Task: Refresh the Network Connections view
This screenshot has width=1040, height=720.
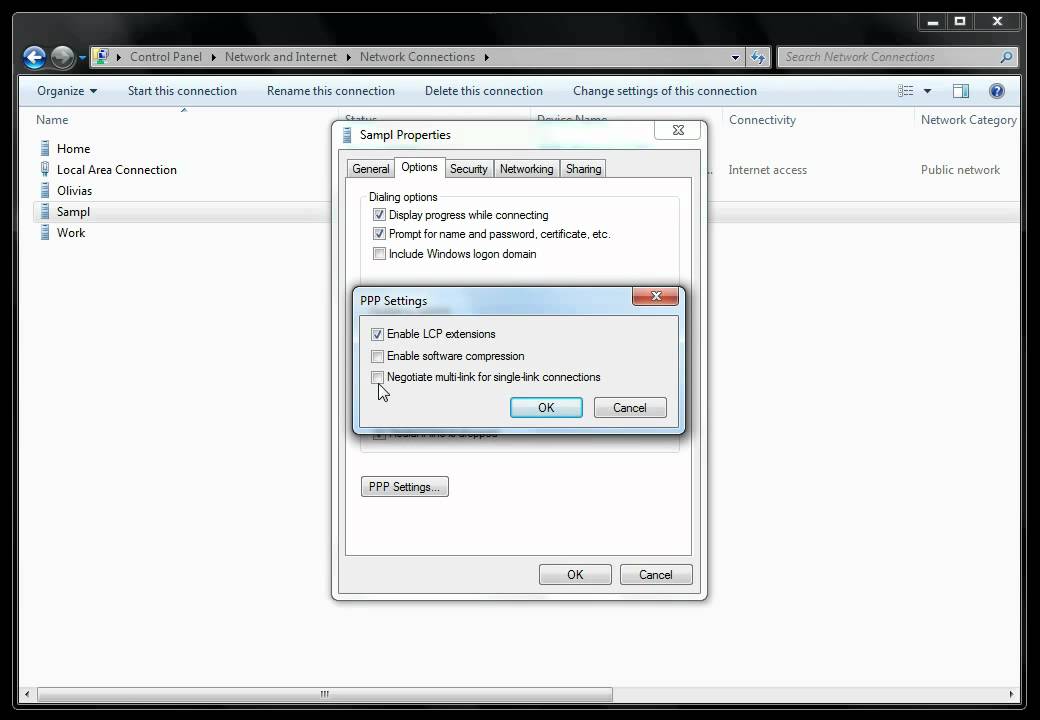Action: coord(757,58)
